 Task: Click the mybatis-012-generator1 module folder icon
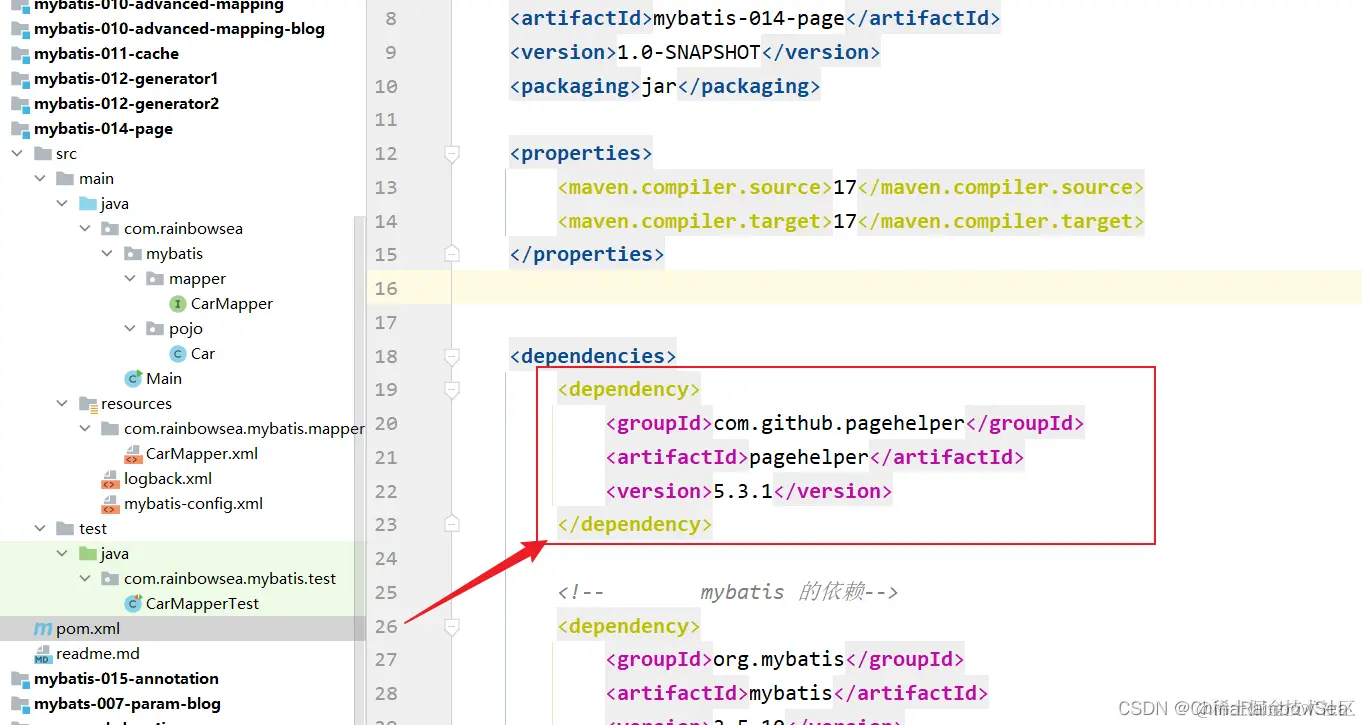[x=19, y=79]
